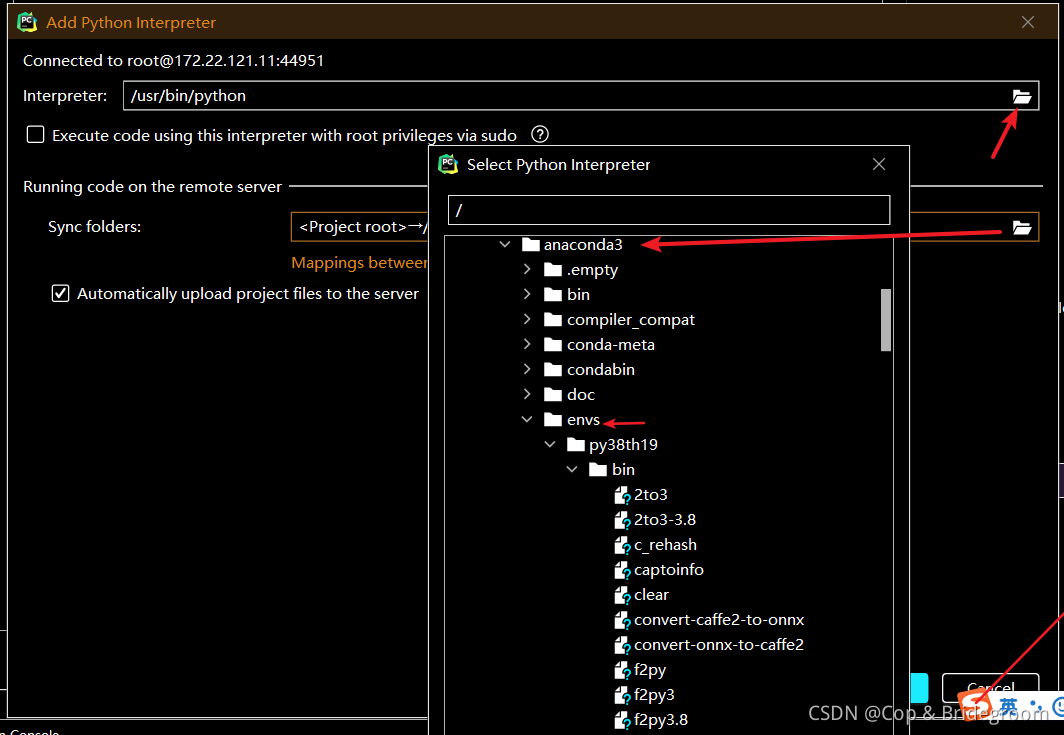Close the Select Python Interpreter dialog
The width and height of the screenshot is (1064, 735).
click(x=879, y=164)
